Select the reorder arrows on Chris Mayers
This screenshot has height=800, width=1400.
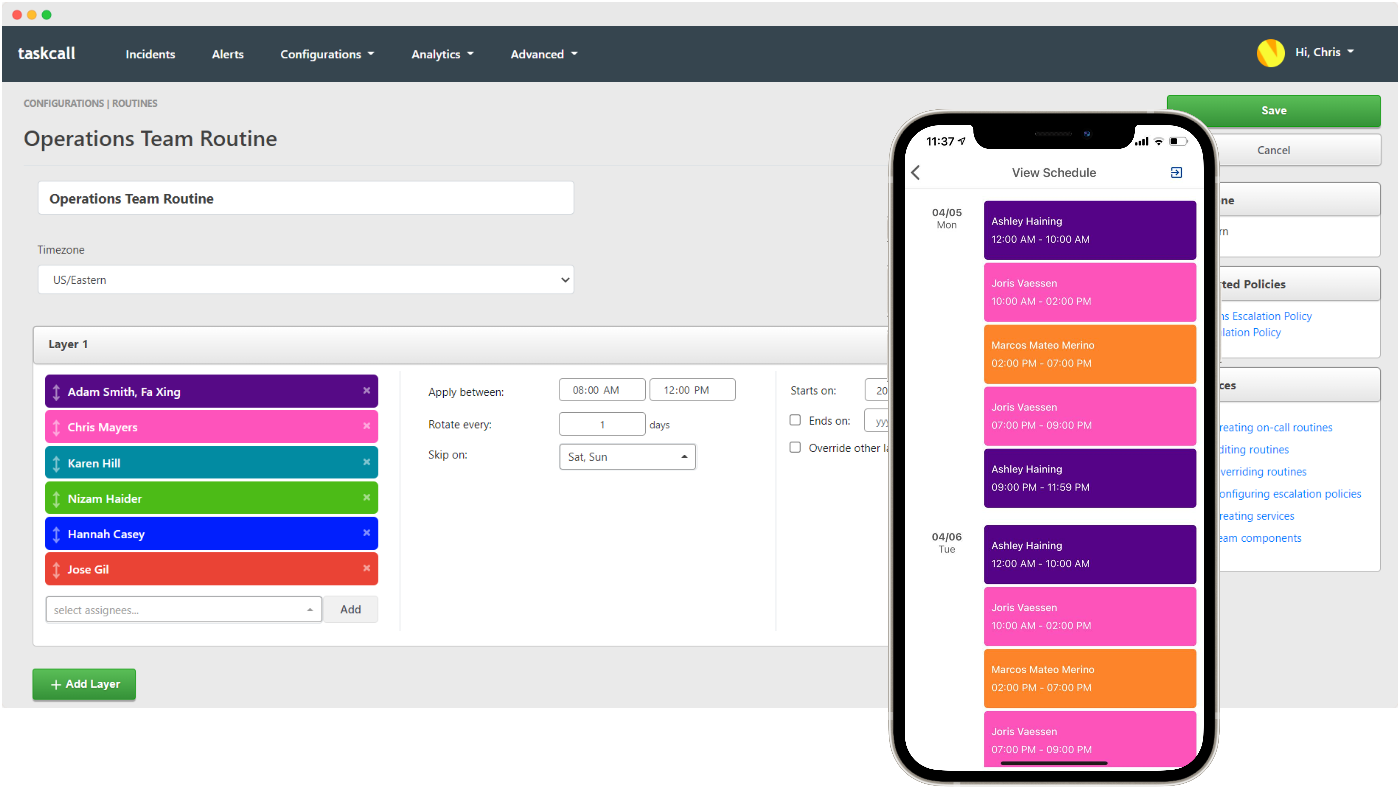[x=56, y=426]
